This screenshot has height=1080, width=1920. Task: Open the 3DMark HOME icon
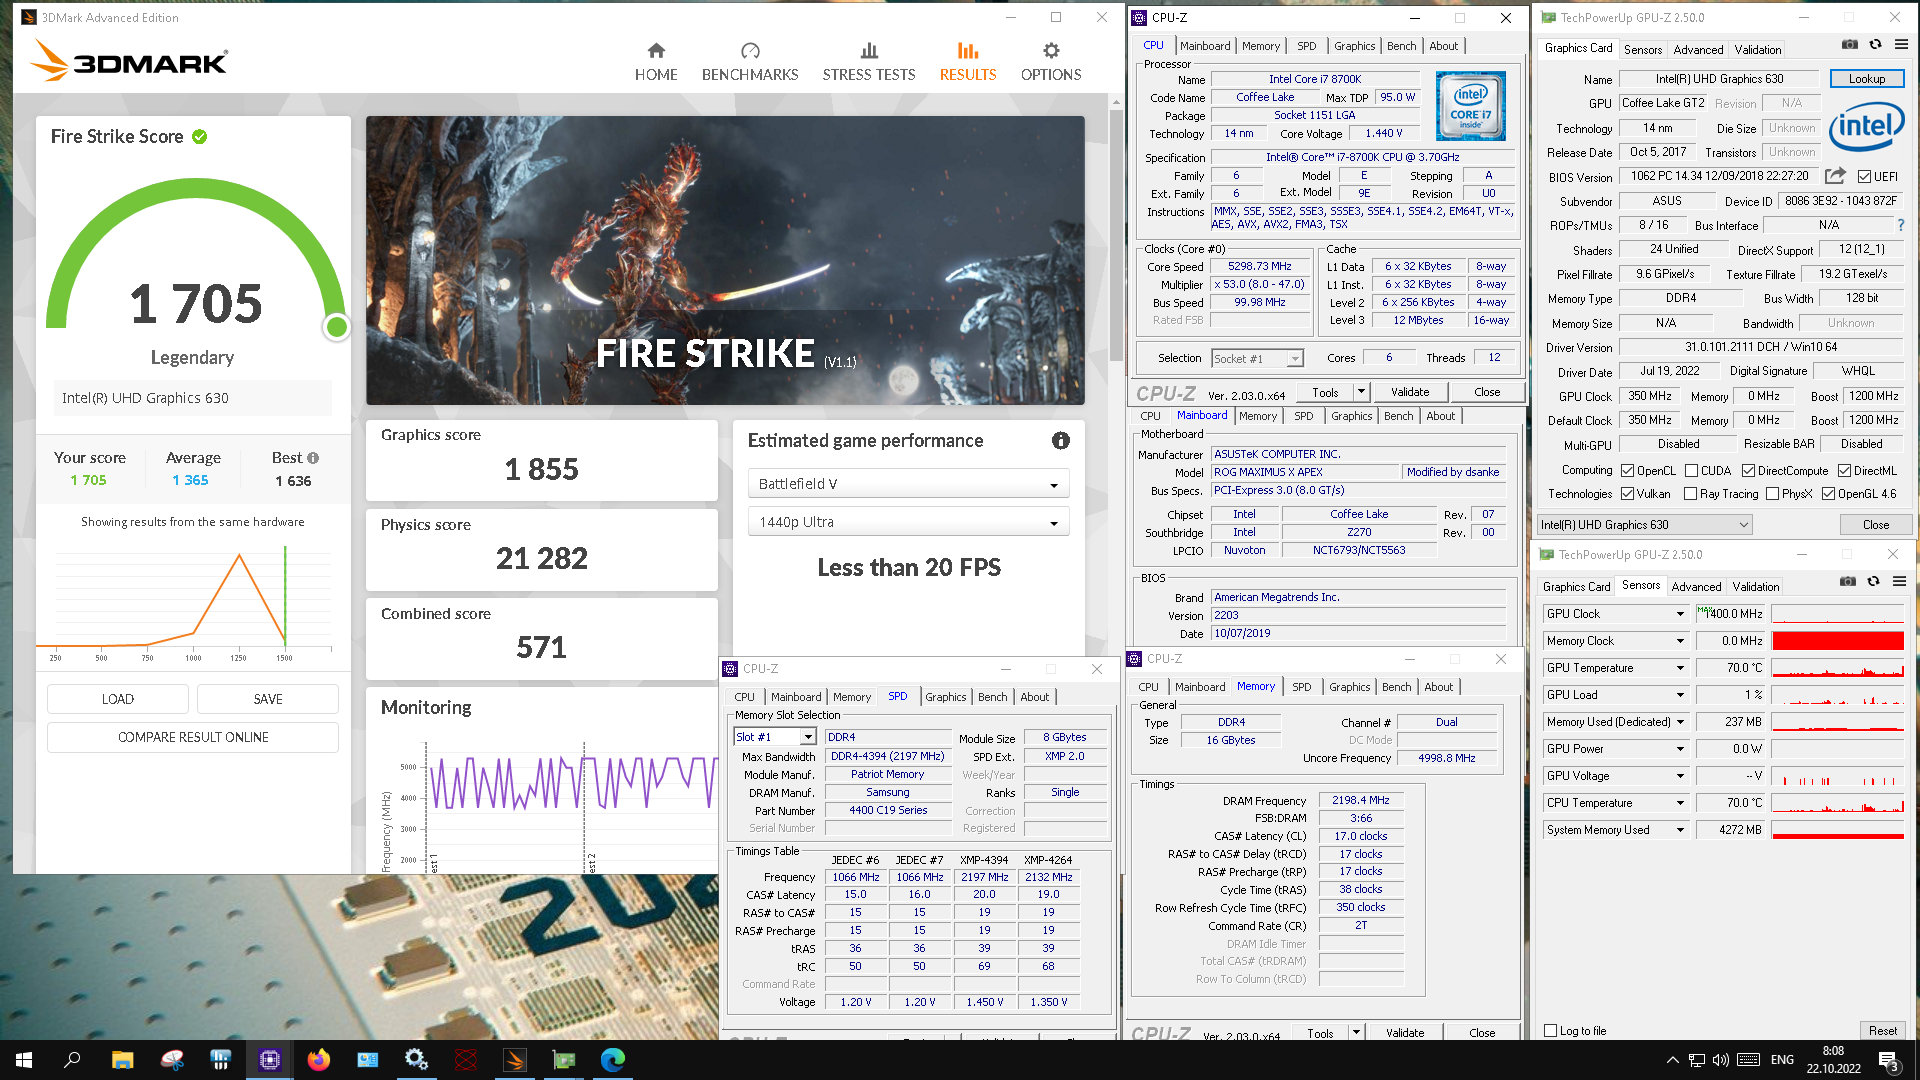tap(656, 50)
